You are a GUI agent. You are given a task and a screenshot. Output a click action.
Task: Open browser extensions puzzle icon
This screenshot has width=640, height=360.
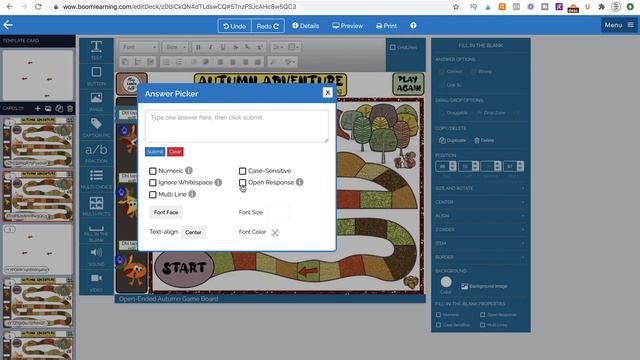[x=601, y=7]
